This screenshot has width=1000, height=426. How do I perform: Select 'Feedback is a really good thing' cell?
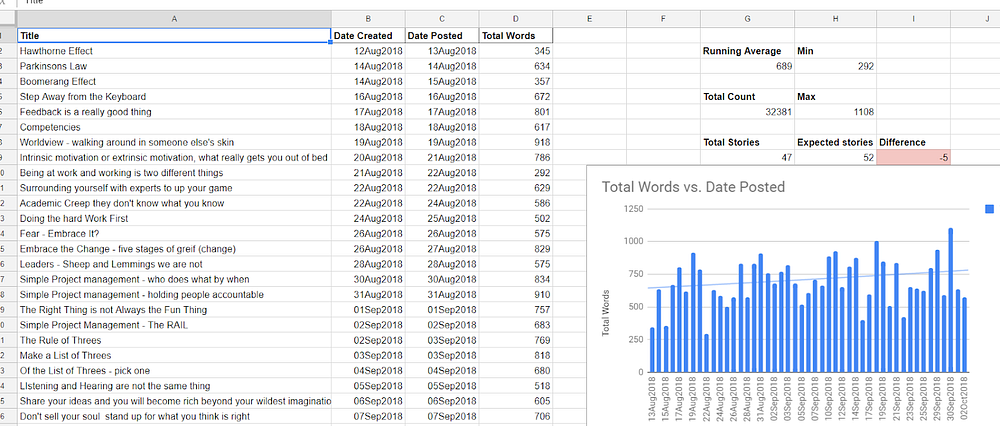click(174, 112)
